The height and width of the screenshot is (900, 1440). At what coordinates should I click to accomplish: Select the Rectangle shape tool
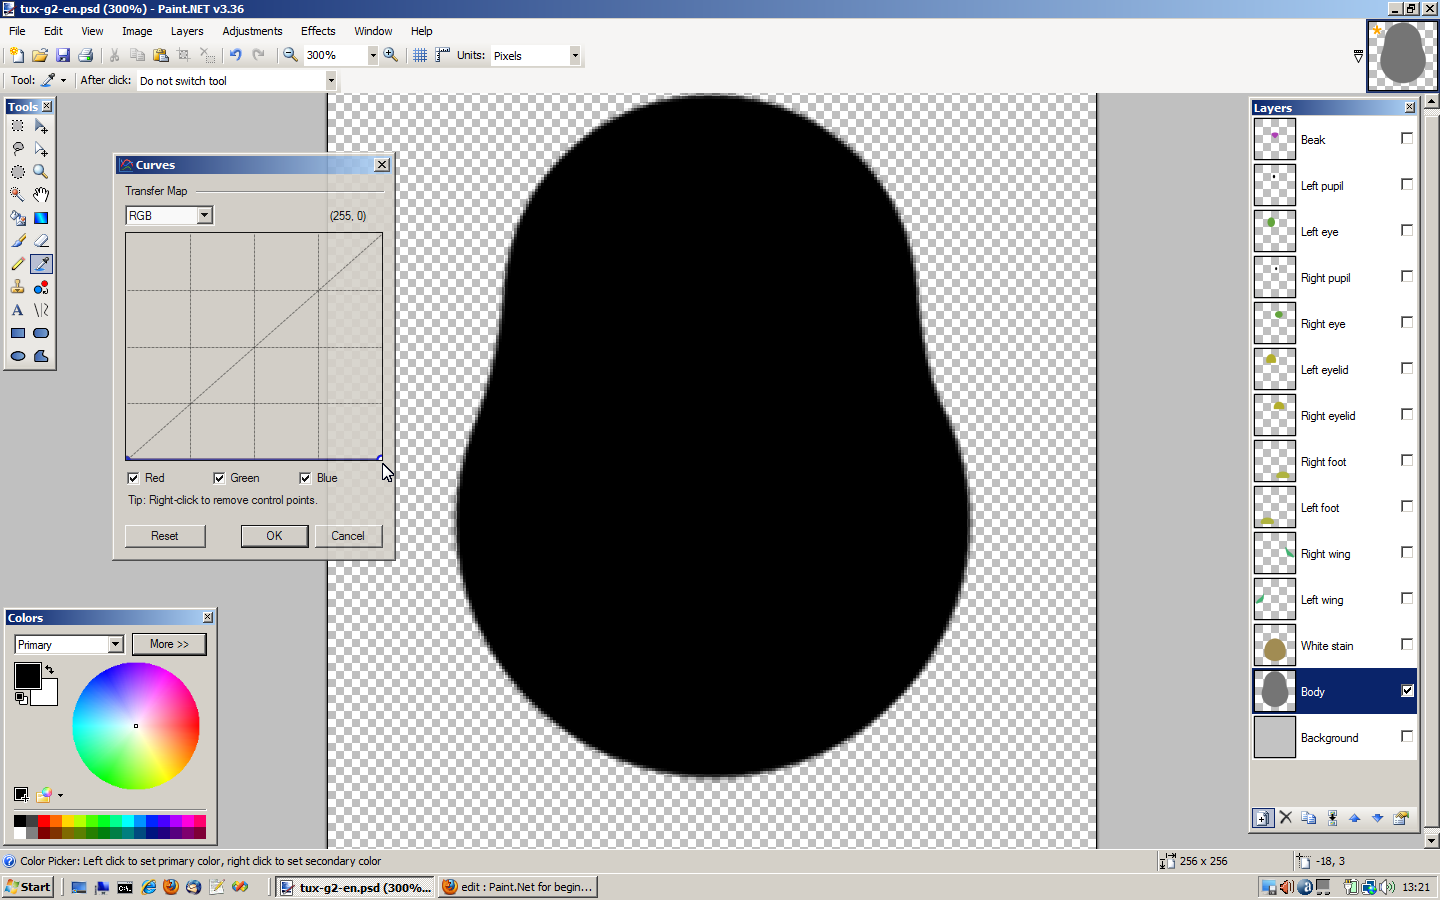click(x=18, y=333)
